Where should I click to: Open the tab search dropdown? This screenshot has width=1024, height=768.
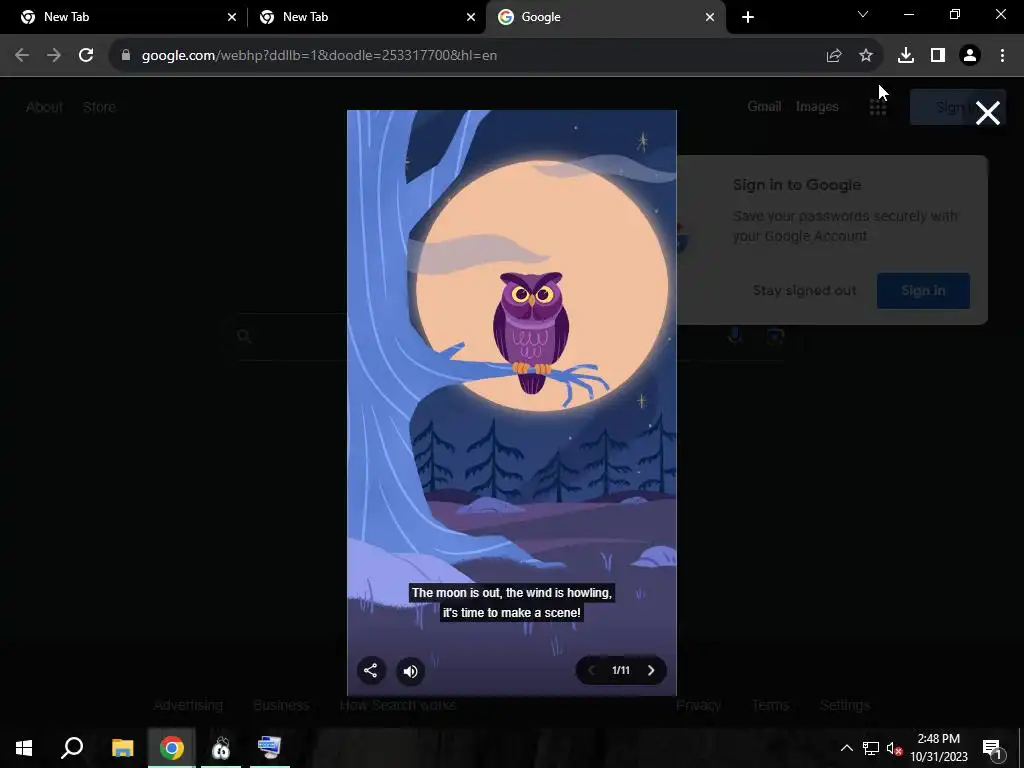tap(863, 14)
